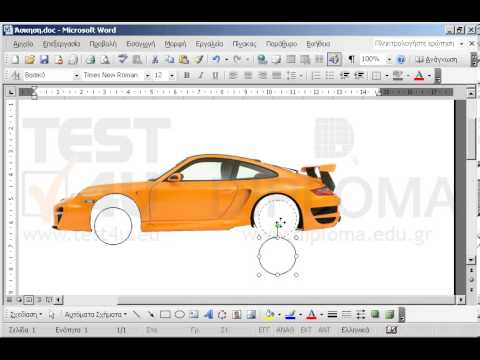
Task: Open the Αυτόματα Σχήματα shapes menu
Action: coord(96,315)
